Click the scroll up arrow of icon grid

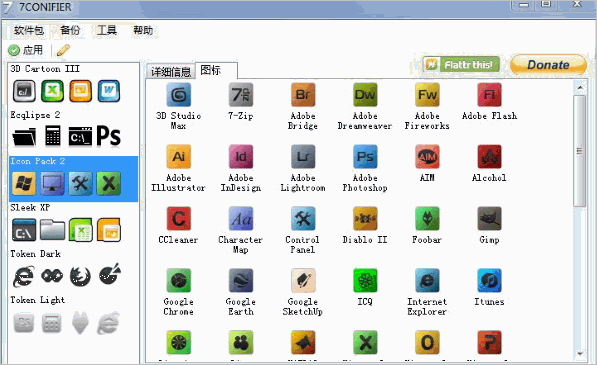click(x=580, y=88)
